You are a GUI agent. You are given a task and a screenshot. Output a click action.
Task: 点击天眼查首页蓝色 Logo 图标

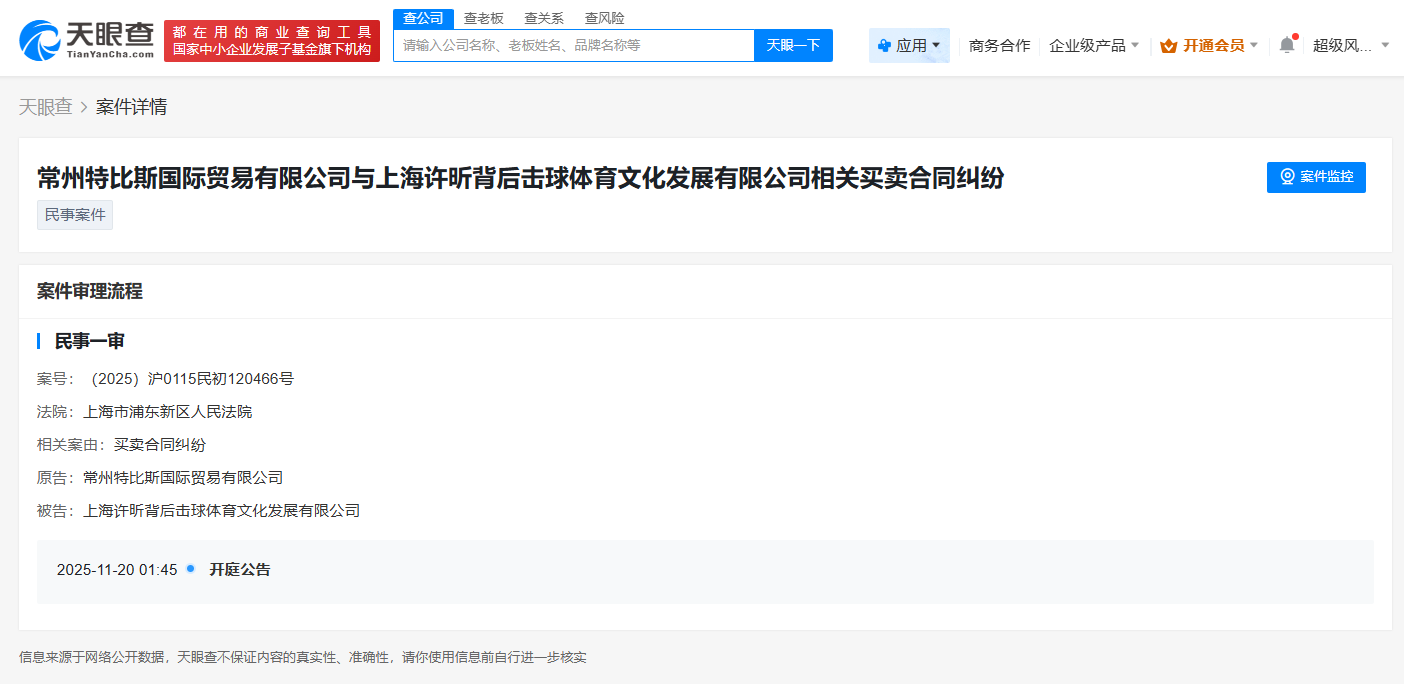pos(39,39)
